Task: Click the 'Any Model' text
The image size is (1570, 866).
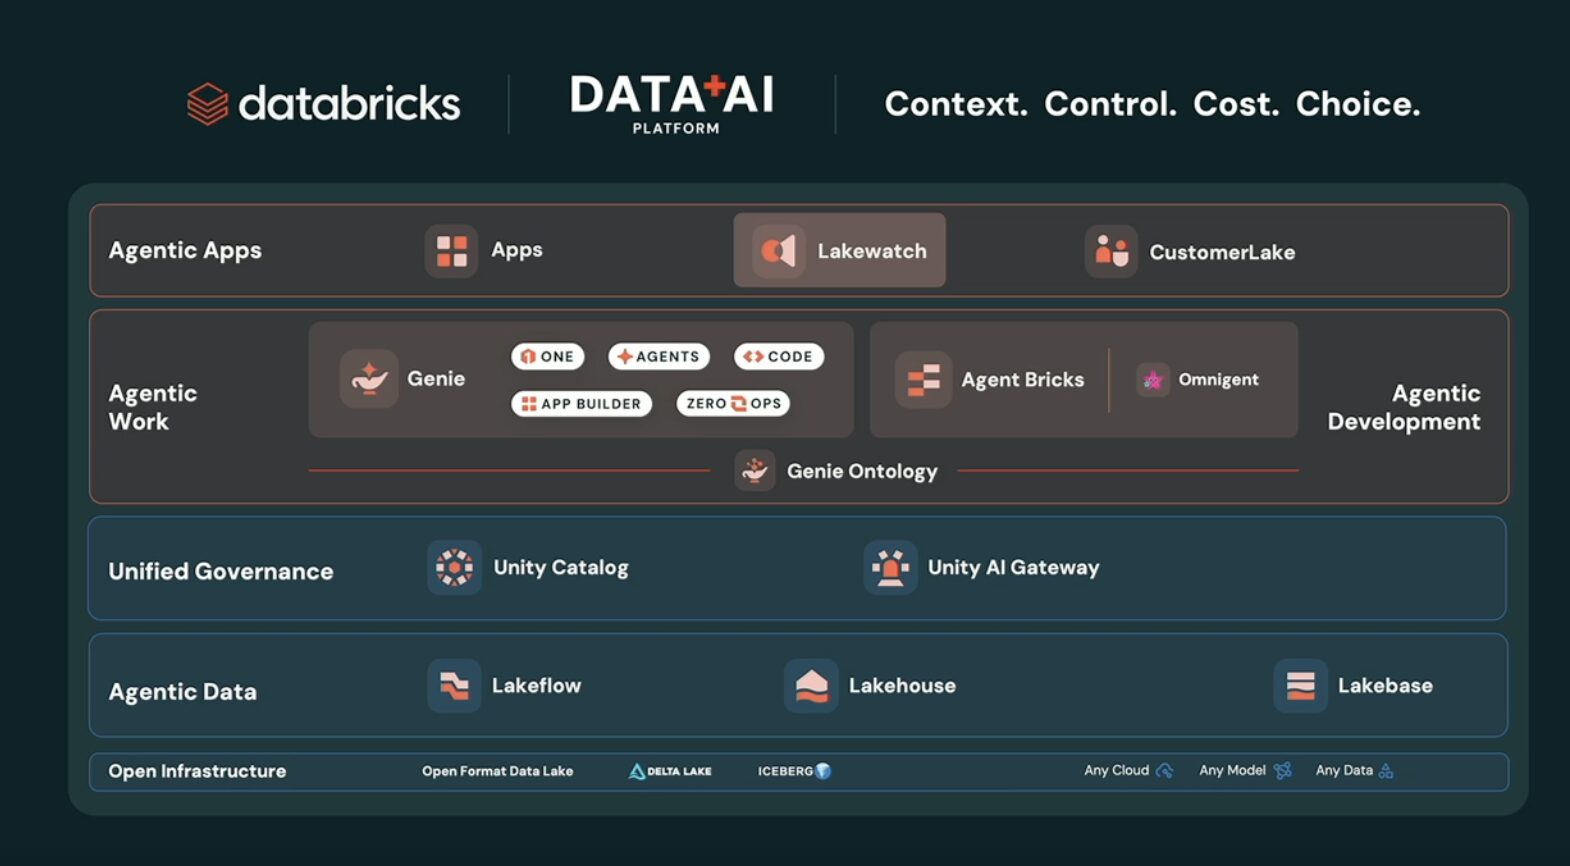Action: 1232,770
